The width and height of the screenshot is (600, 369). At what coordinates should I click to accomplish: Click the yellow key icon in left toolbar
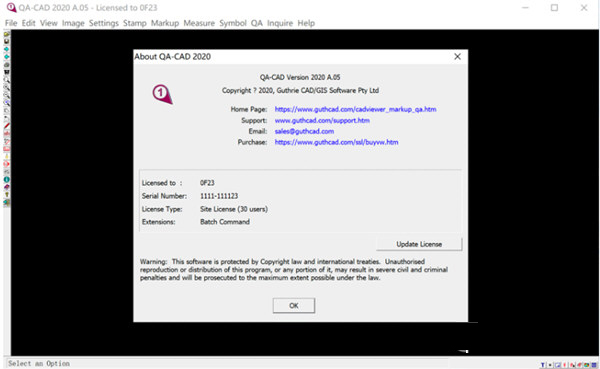click(7, 194)
